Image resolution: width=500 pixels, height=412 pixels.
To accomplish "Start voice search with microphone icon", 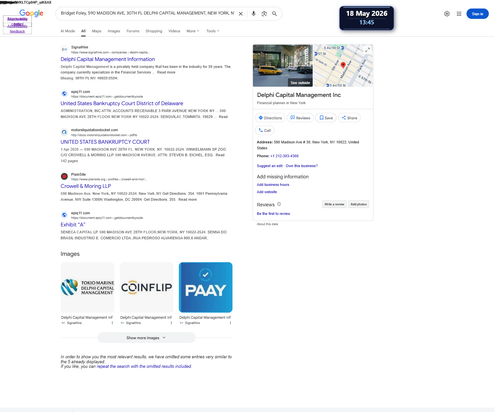I will coord(253,14).
